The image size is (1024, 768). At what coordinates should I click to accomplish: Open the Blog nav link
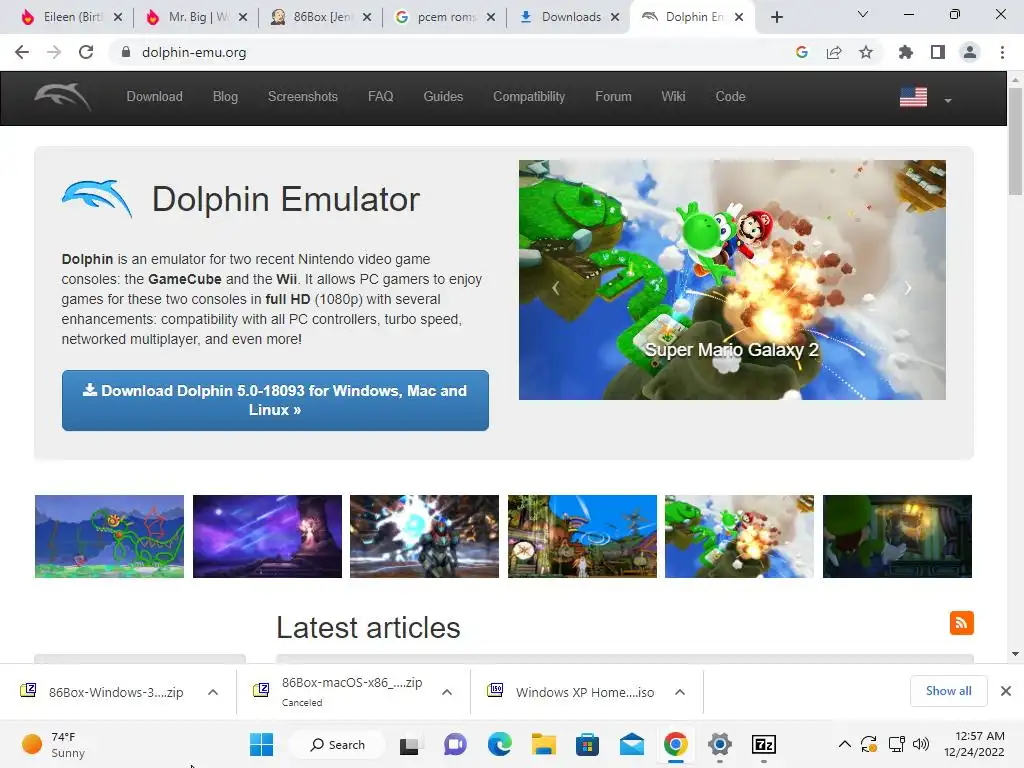coord(225,97)
